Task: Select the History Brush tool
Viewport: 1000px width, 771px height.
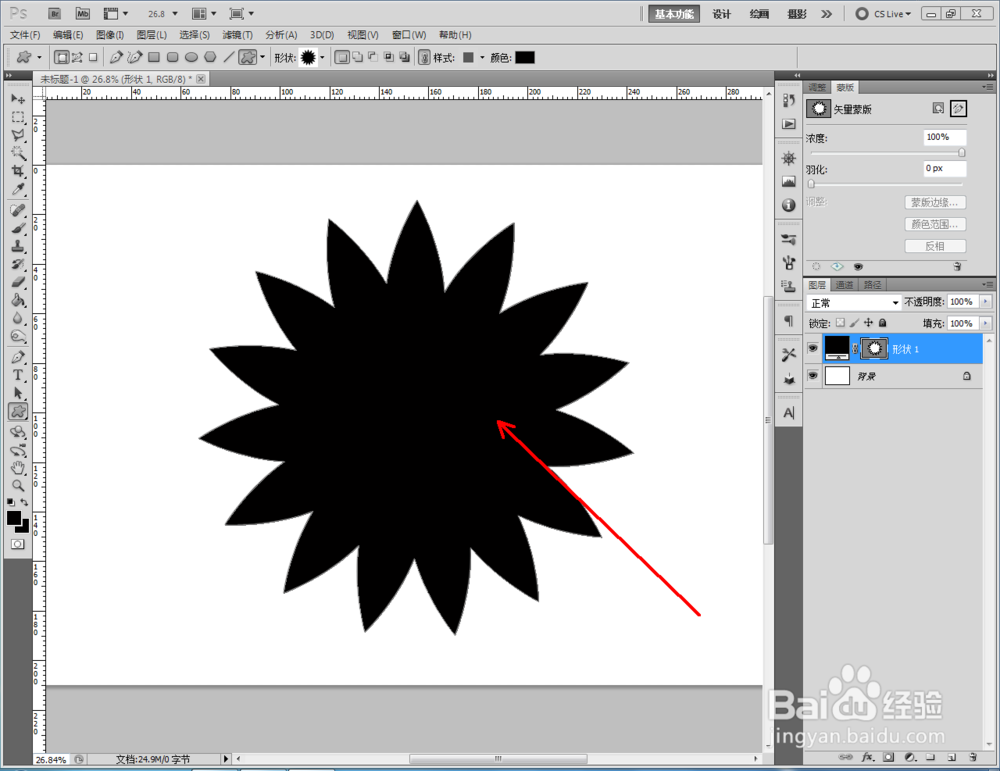Action: 18,264
